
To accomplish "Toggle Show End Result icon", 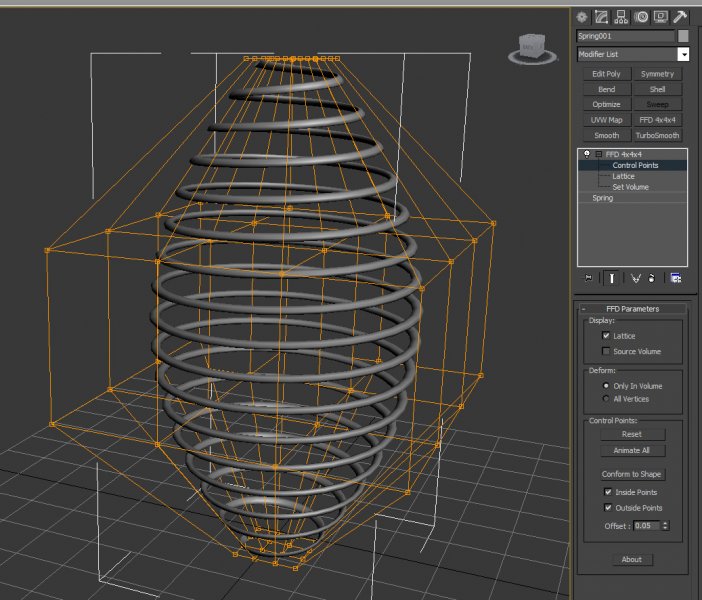I will 611,278.
